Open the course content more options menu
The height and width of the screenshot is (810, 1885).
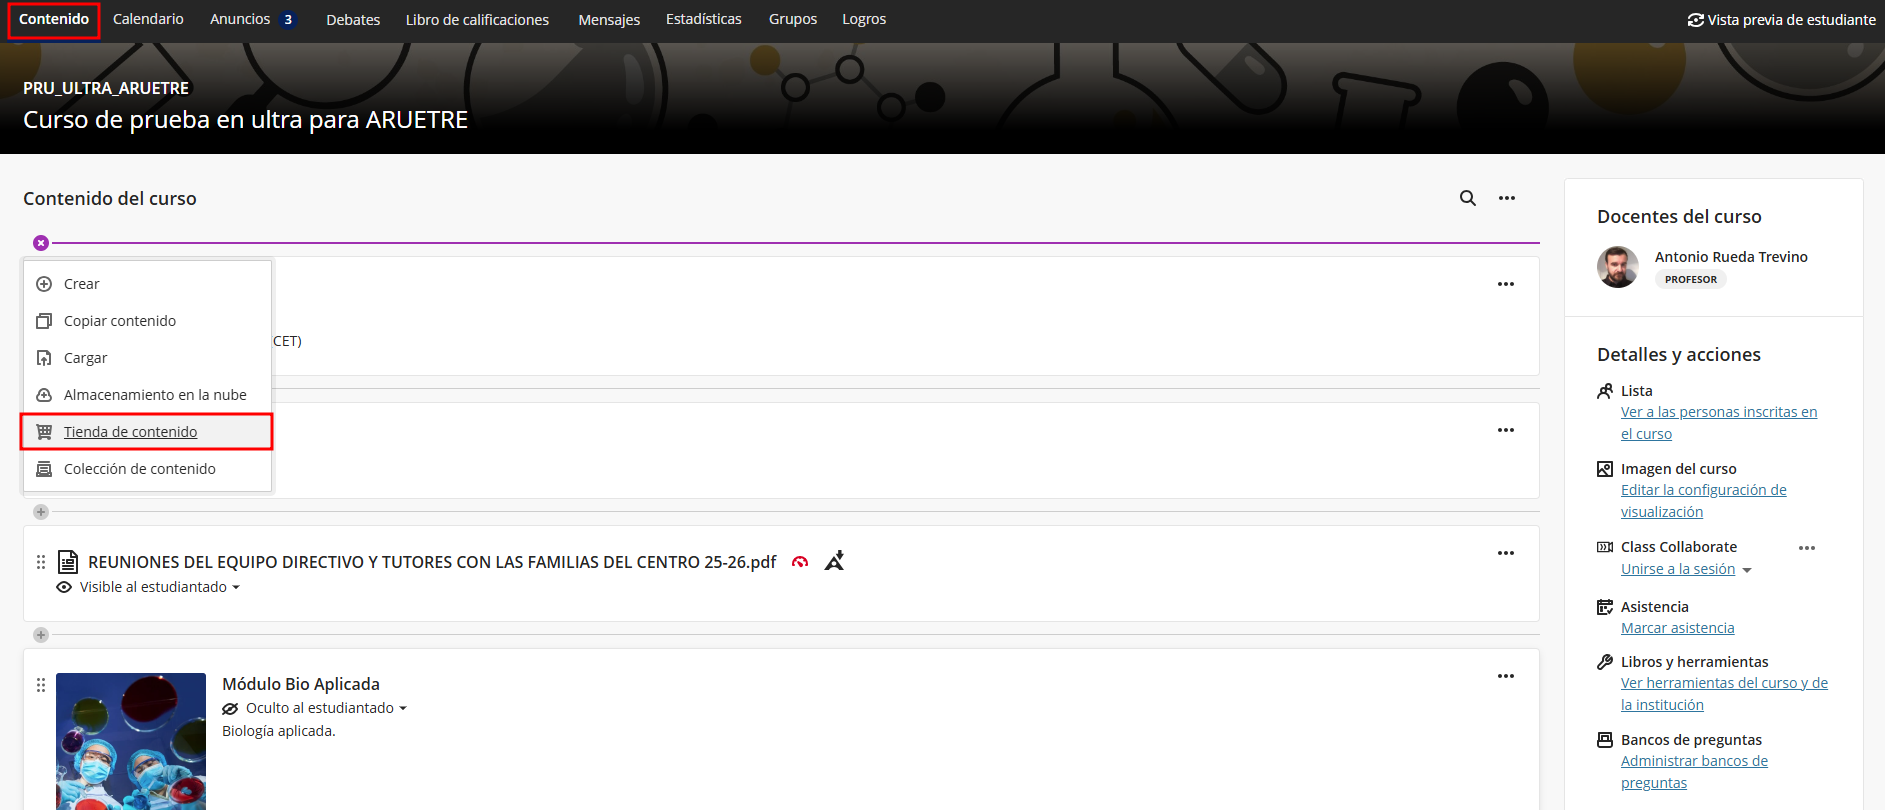tap(1506, 198)
